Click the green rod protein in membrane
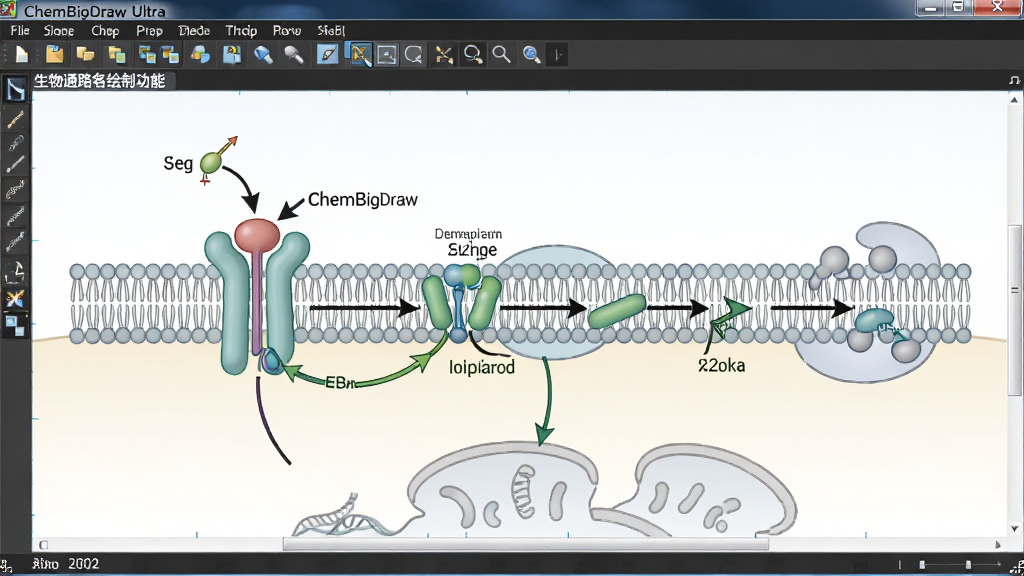The height and width of the screenshot is (576, 1024). (x=617, y=312)
